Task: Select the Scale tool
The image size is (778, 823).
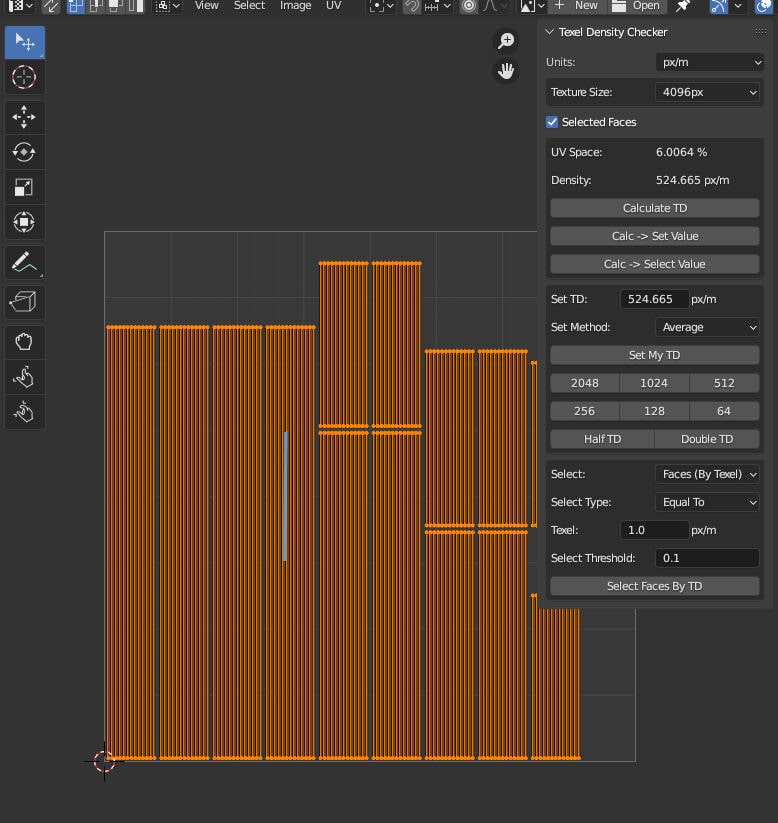Action: point(24,187)
